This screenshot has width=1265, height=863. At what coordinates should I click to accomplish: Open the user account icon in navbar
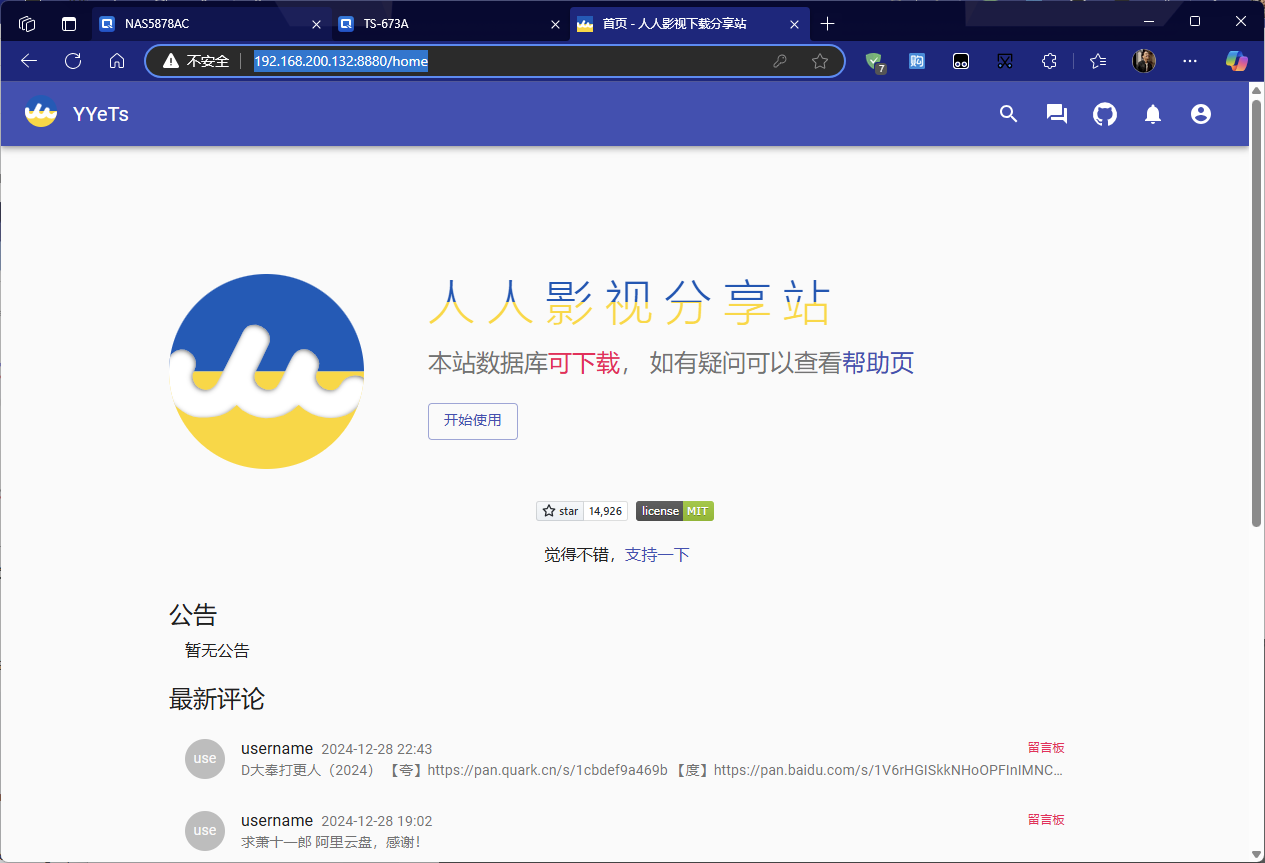(1200, 114)
